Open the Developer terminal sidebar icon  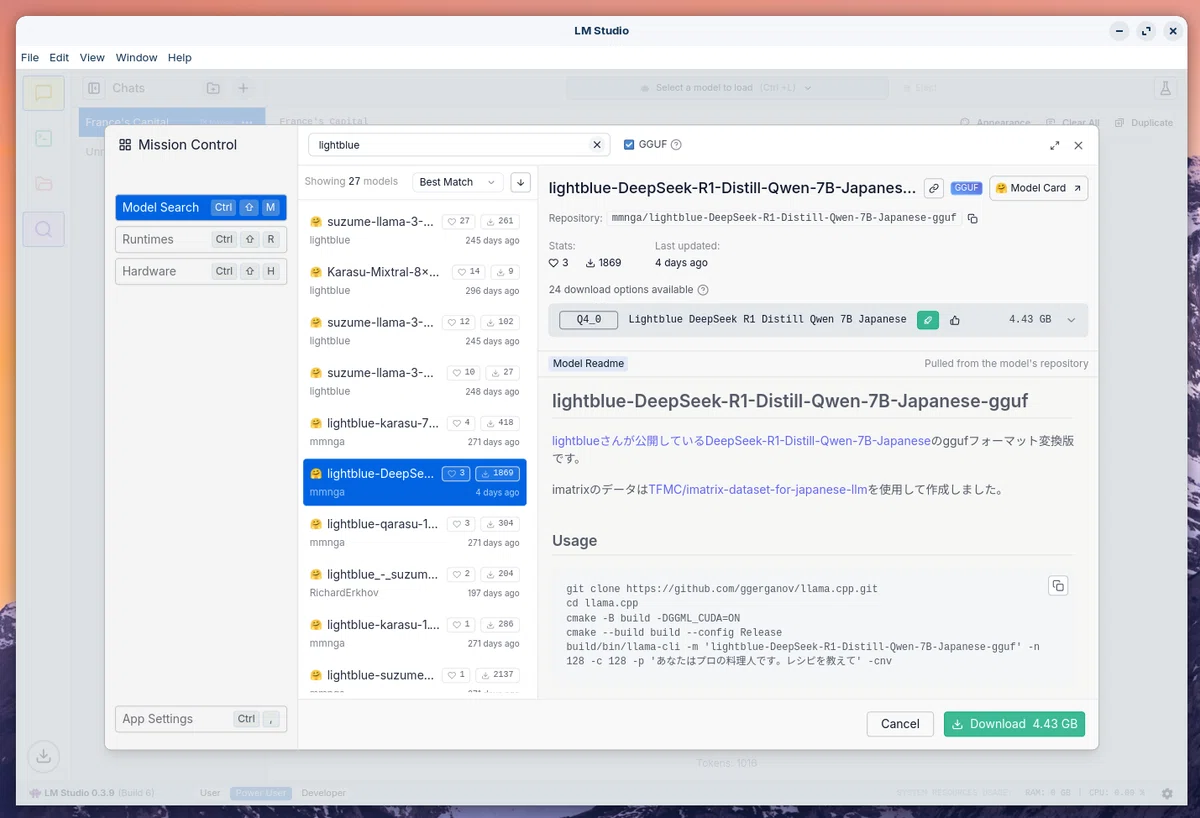coord(43,139)
